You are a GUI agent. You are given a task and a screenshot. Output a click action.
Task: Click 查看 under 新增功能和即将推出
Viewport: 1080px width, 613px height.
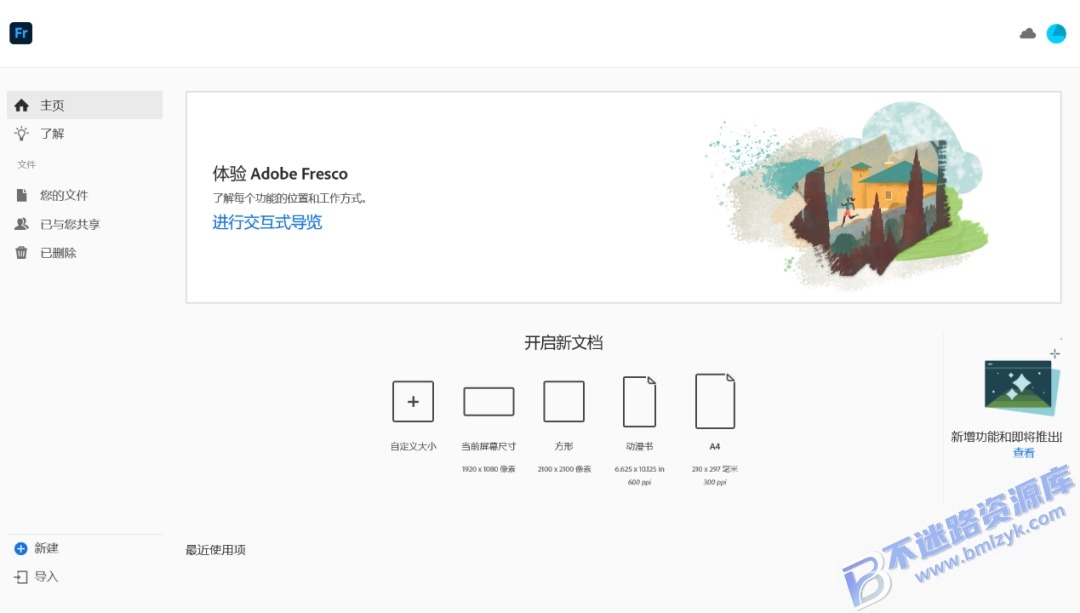point(1023,452)
